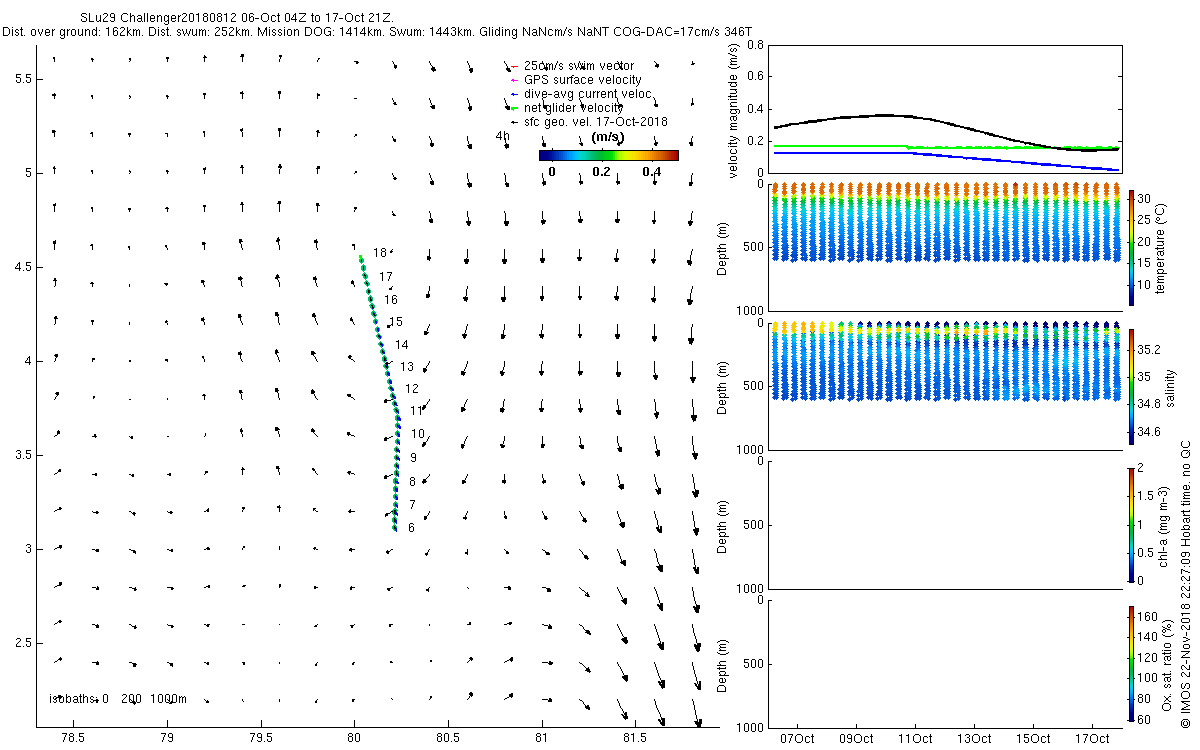Click the 17Oct date tick
The width and height of the screenshot is (1200, 750).
1092,739
